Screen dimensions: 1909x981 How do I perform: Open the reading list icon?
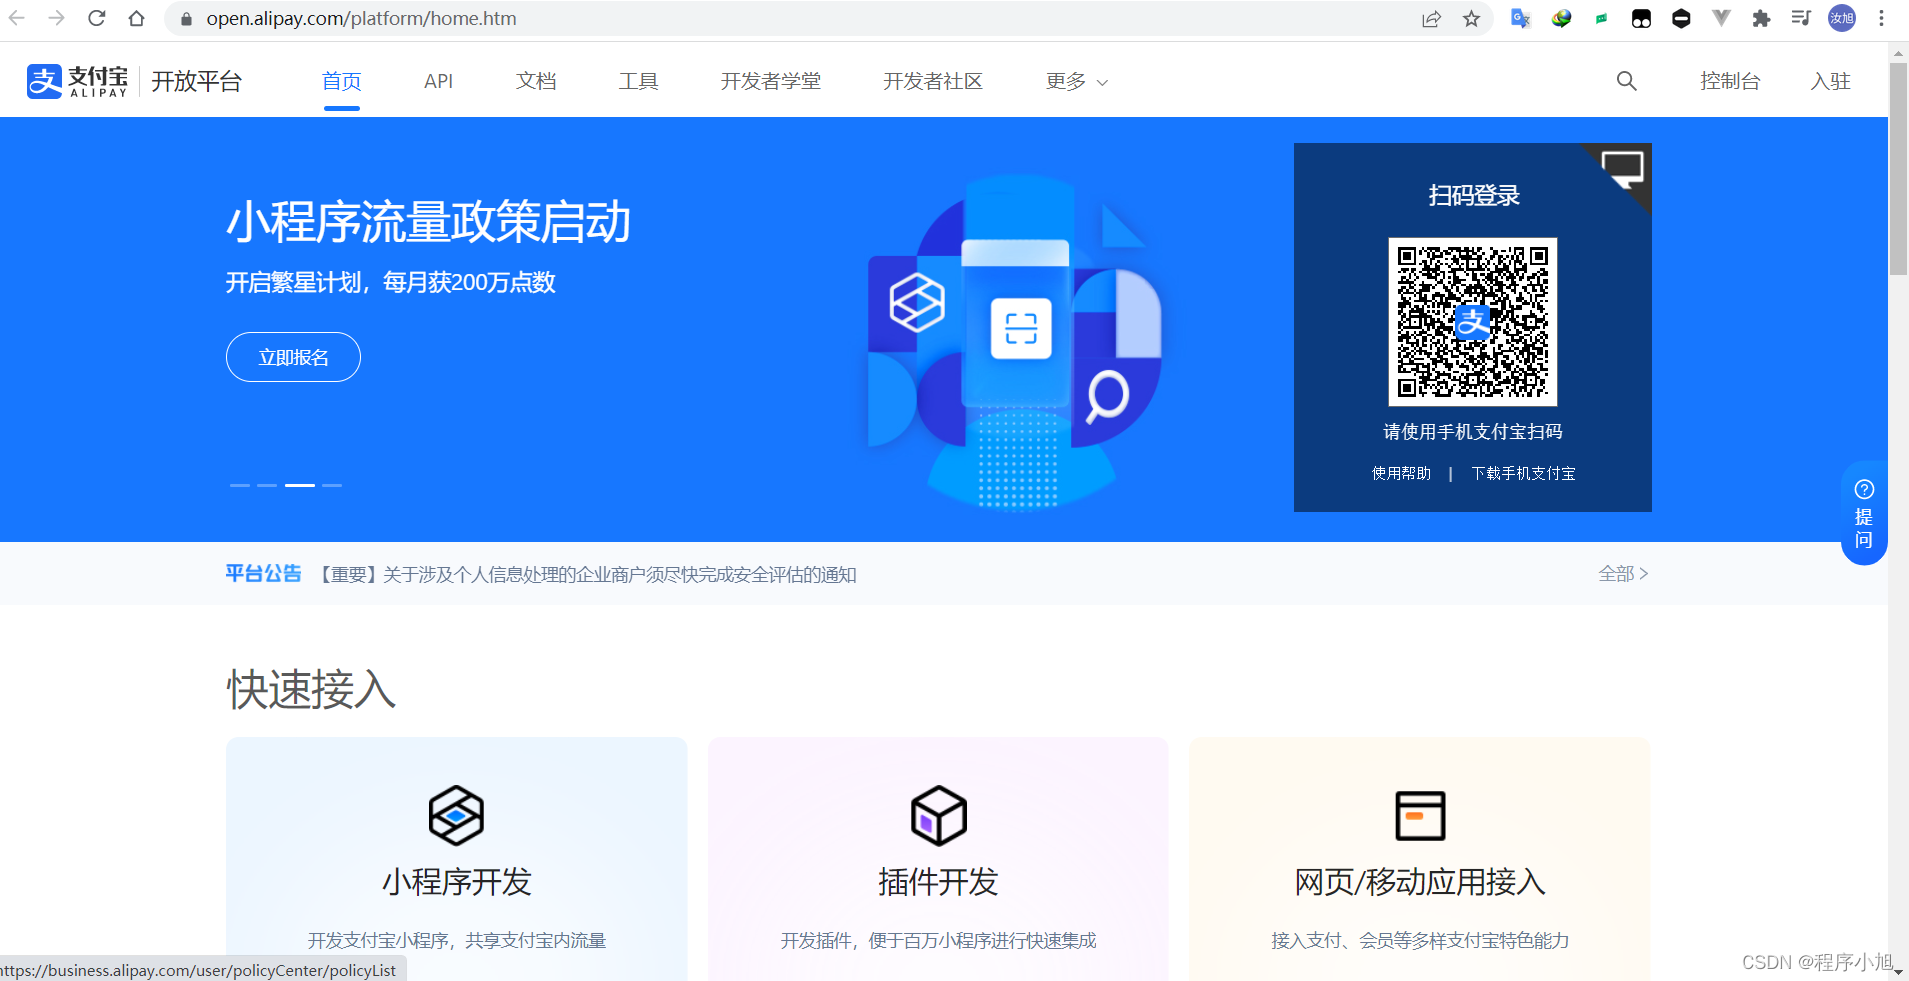tap(1801, 18)
